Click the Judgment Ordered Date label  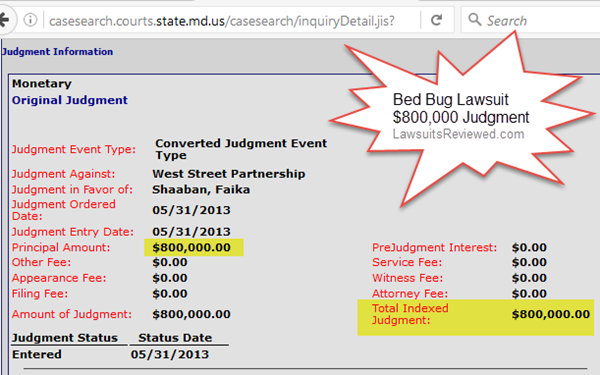click(64, 210)
